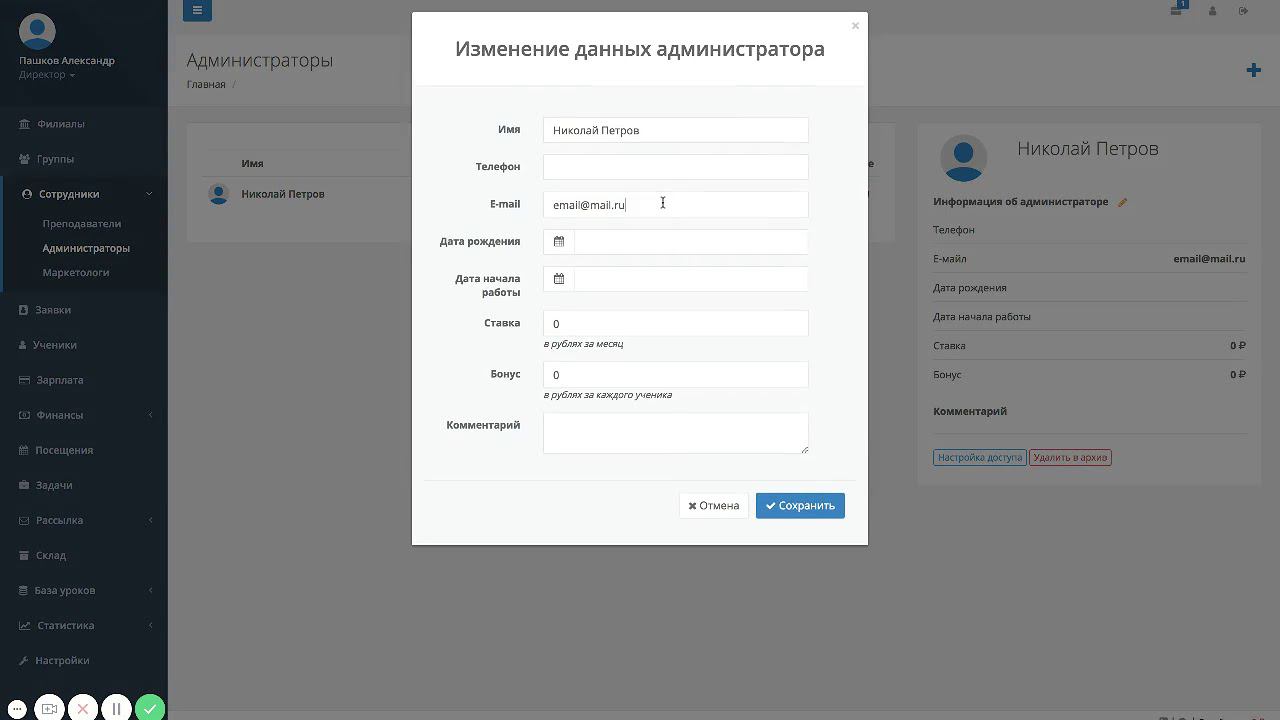
Task: Click the Пашков Александр profile avatar
Action: pyautogui.click(x=37, y=31)
